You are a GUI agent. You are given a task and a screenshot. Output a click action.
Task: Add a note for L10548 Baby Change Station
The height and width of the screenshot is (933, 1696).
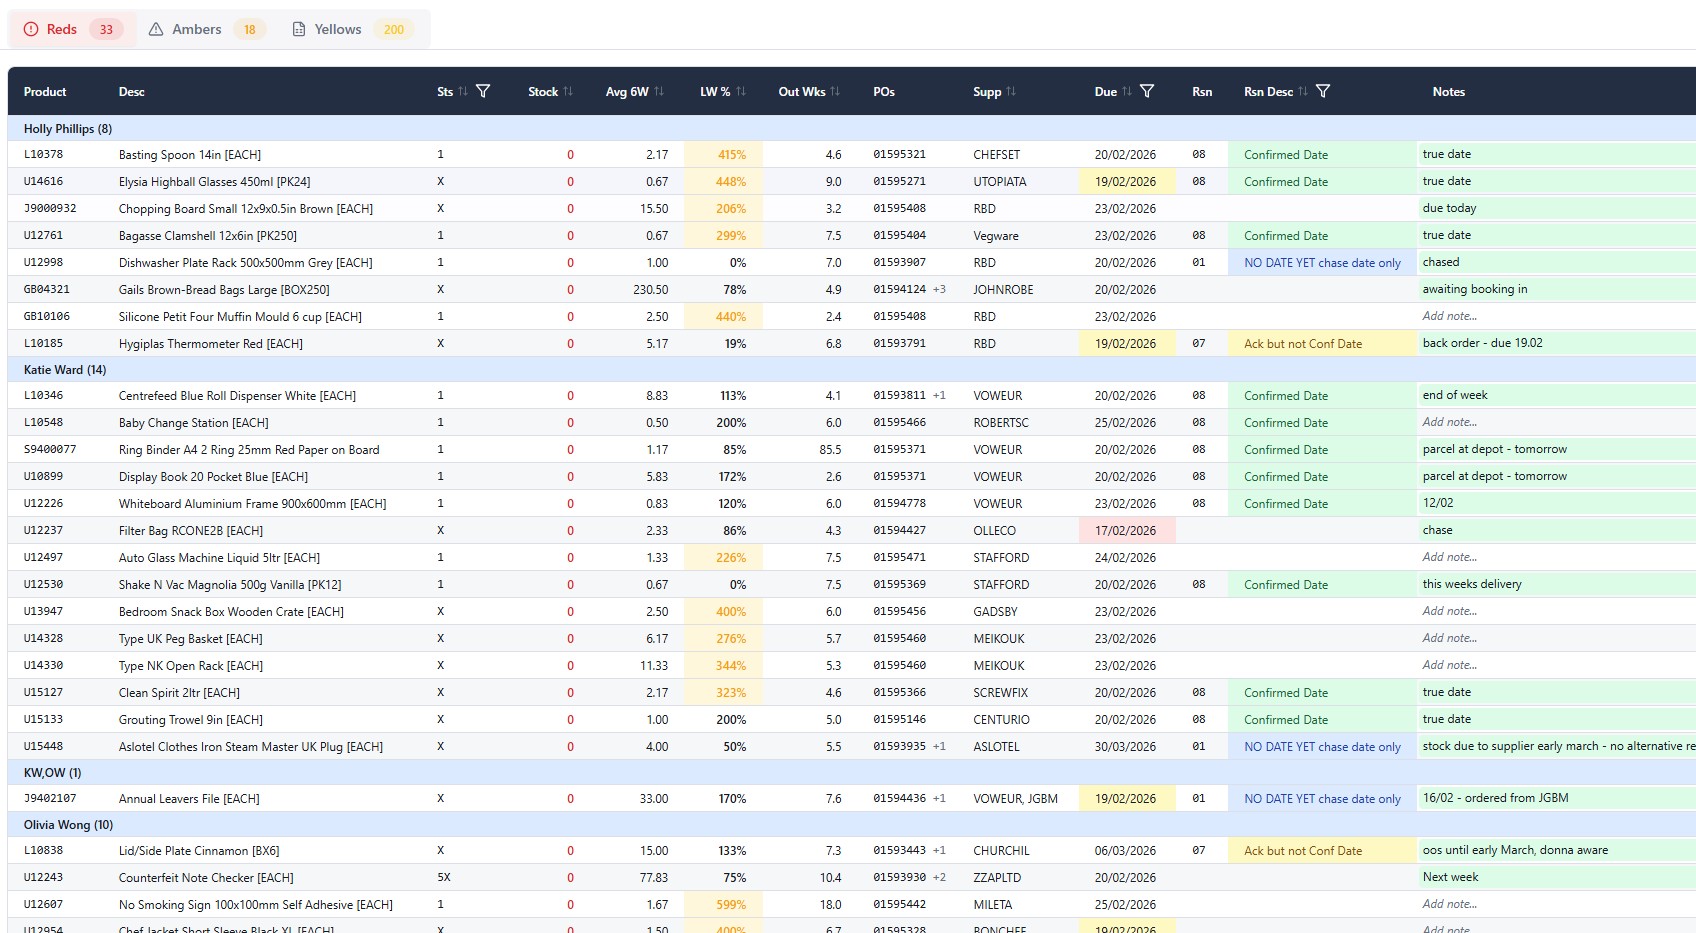pos(1555,422)
